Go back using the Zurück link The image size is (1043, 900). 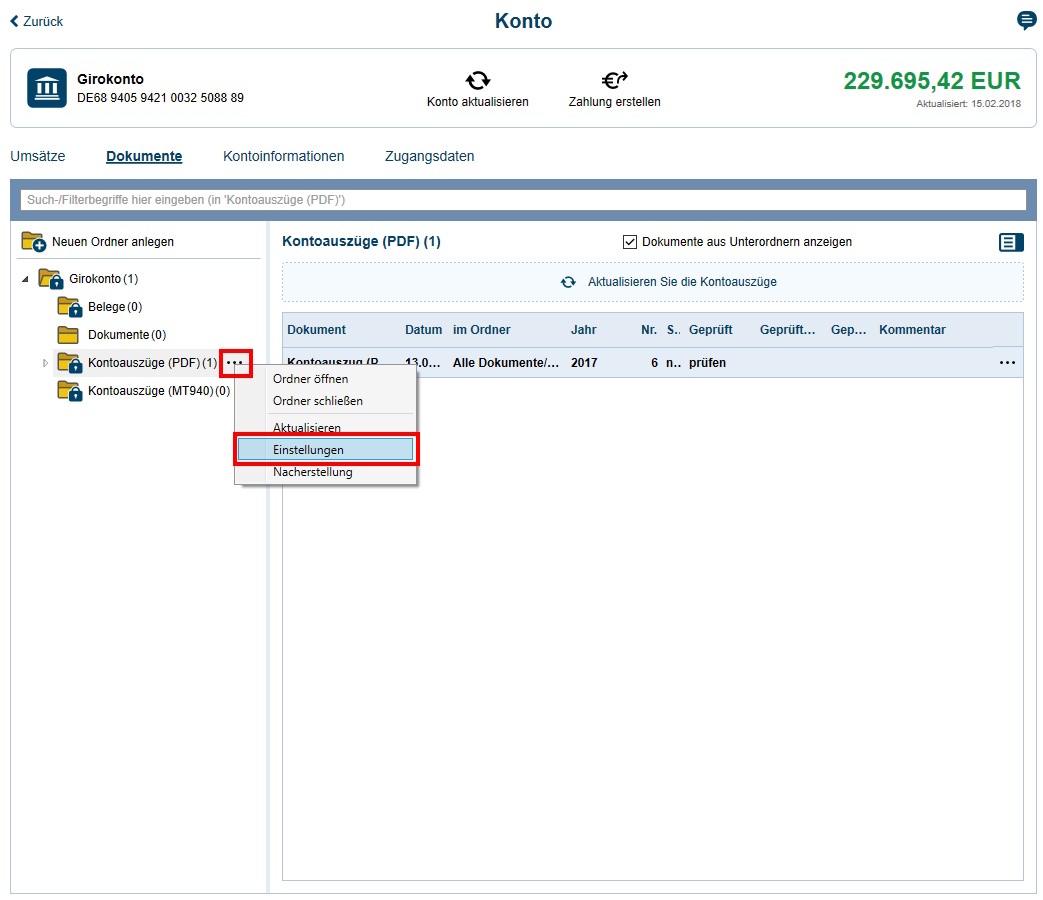tap(37, 21)
